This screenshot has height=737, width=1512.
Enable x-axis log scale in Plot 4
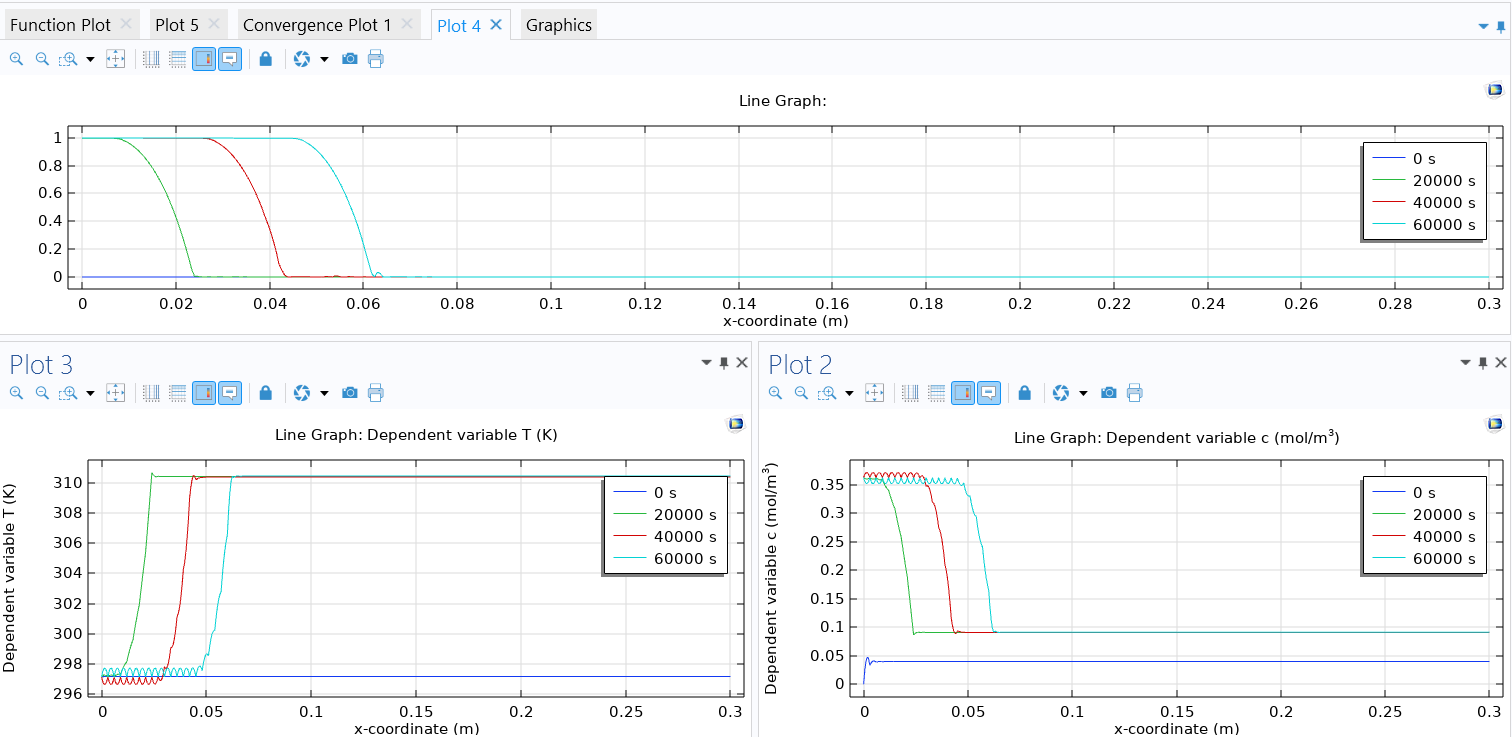pyautogui.click(x=151, y=59)
